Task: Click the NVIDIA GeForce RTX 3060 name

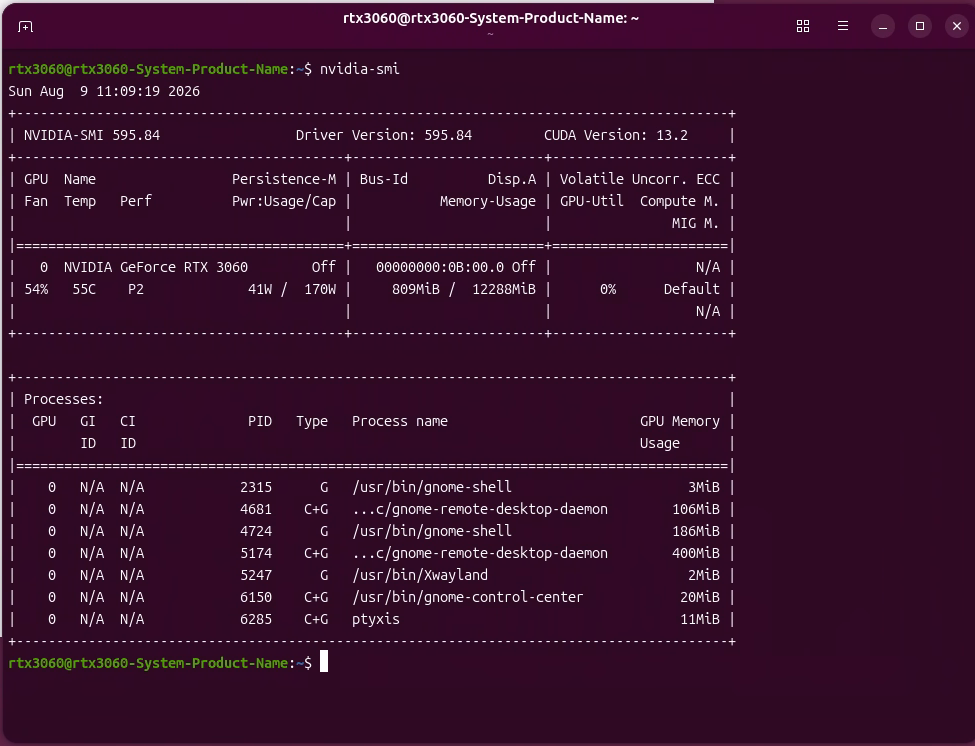Action: tap(155, 267)
